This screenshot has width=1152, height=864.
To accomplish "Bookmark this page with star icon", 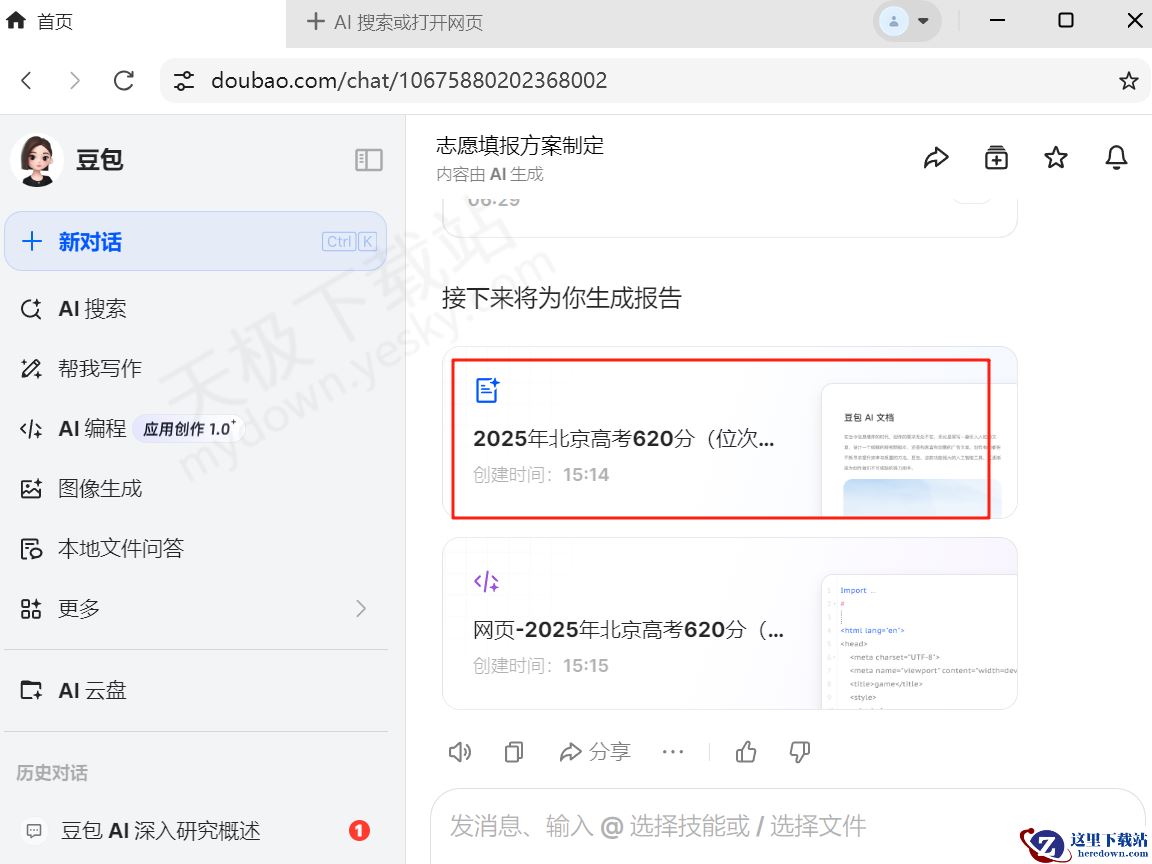I will [1128, 81].
